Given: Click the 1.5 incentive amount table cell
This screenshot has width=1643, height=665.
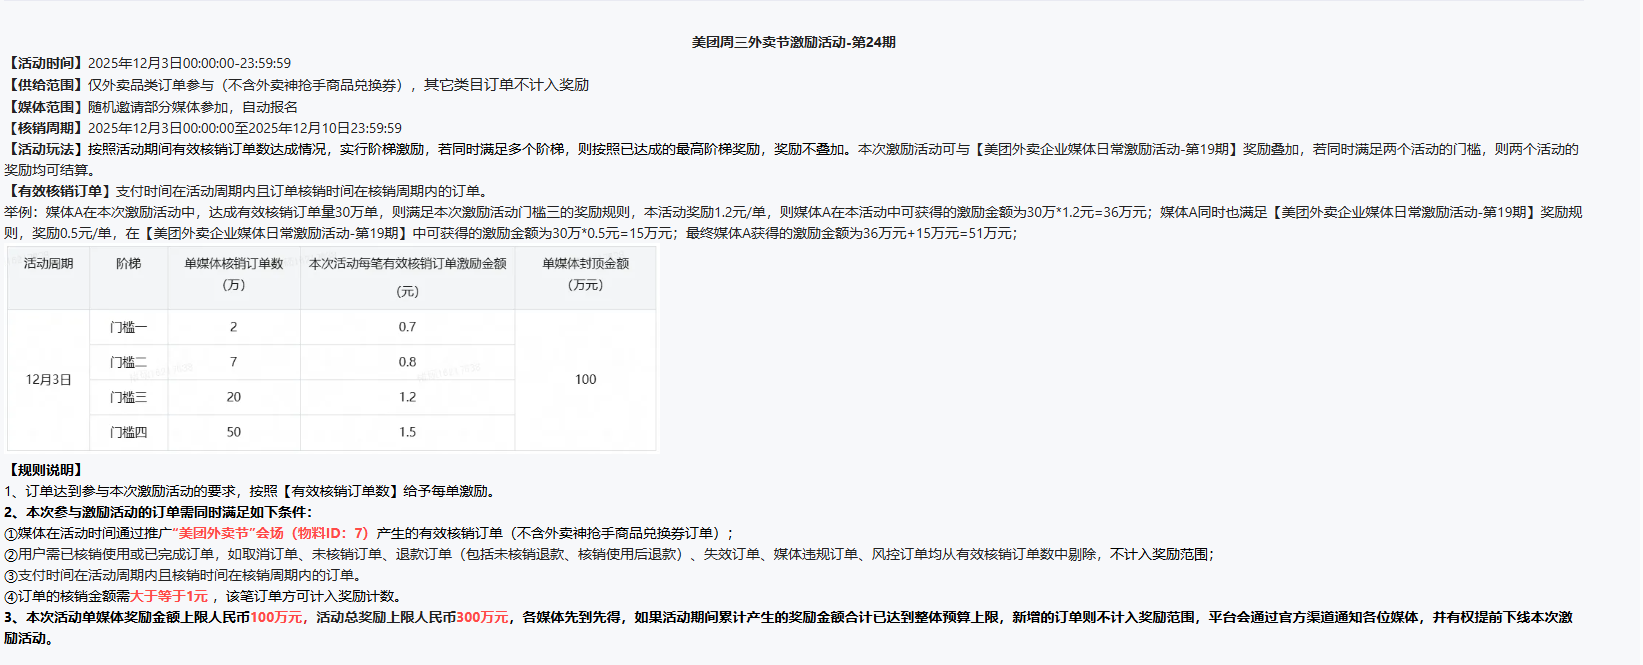Looking at the screenshot, I should pyautogui.click(x=407, y=432).
